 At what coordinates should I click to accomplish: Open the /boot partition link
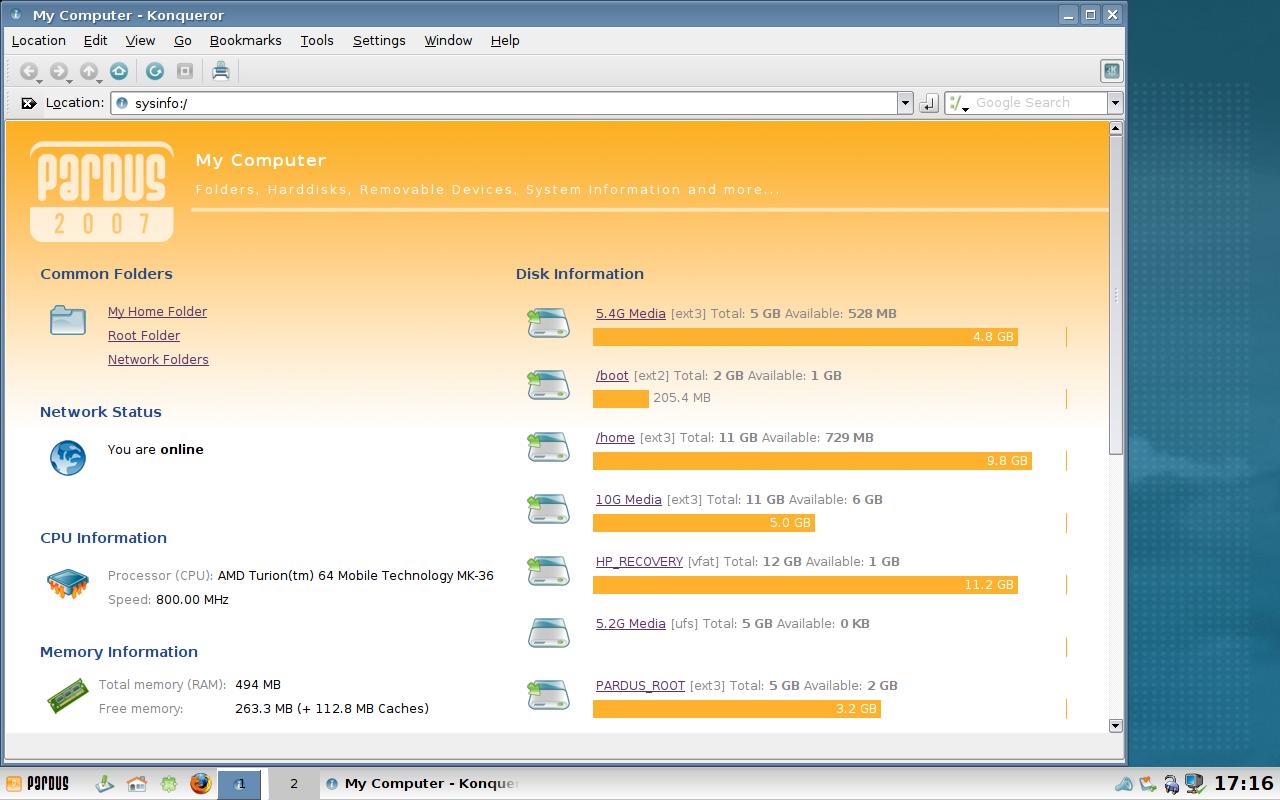[612, 376]
